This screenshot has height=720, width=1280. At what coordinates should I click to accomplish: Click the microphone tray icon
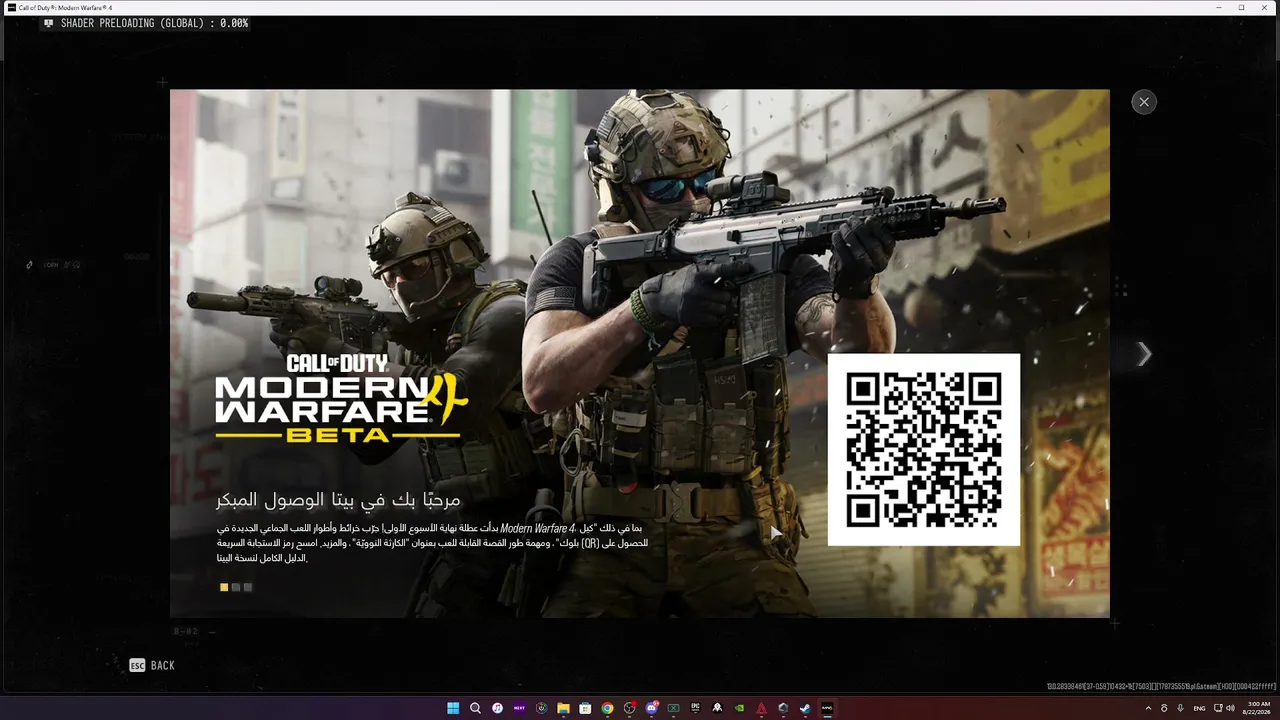(x=1181, y=708)
